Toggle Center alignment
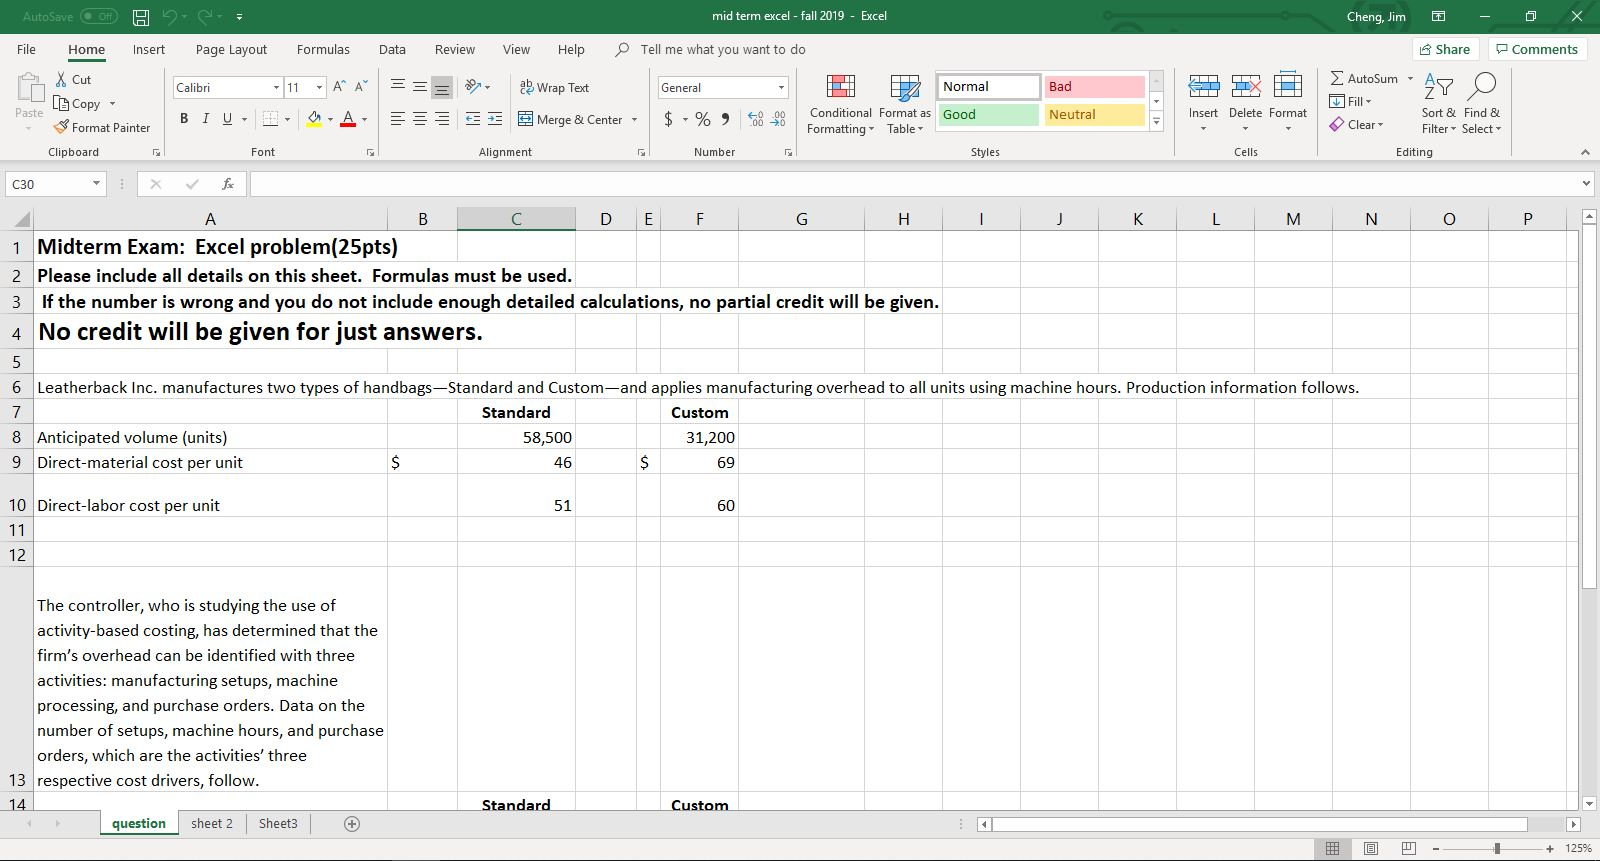This screenshot has width=1600, height=861. (x=420, y=119)
